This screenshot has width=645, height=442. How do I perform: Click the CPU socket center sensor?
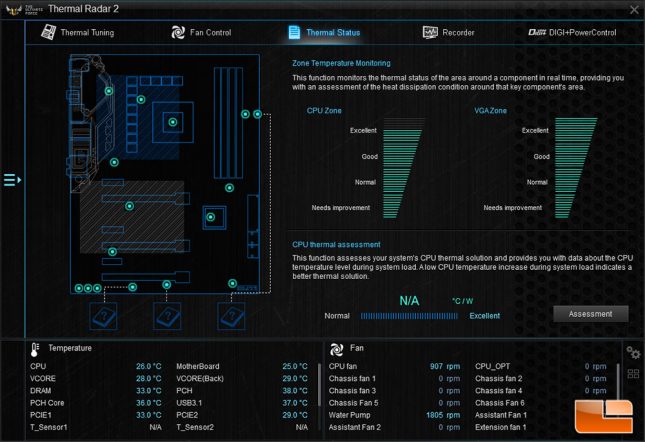[173, 122]
